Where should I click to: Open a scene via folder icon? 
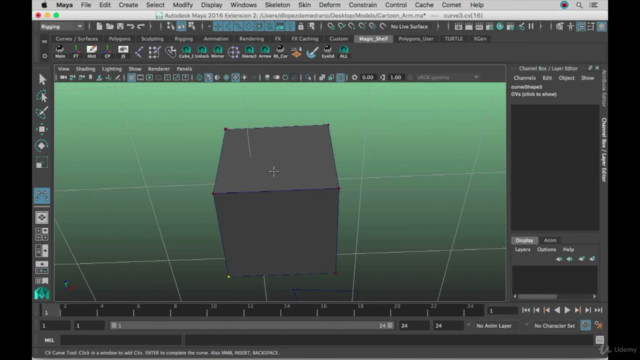pos(110,27)
